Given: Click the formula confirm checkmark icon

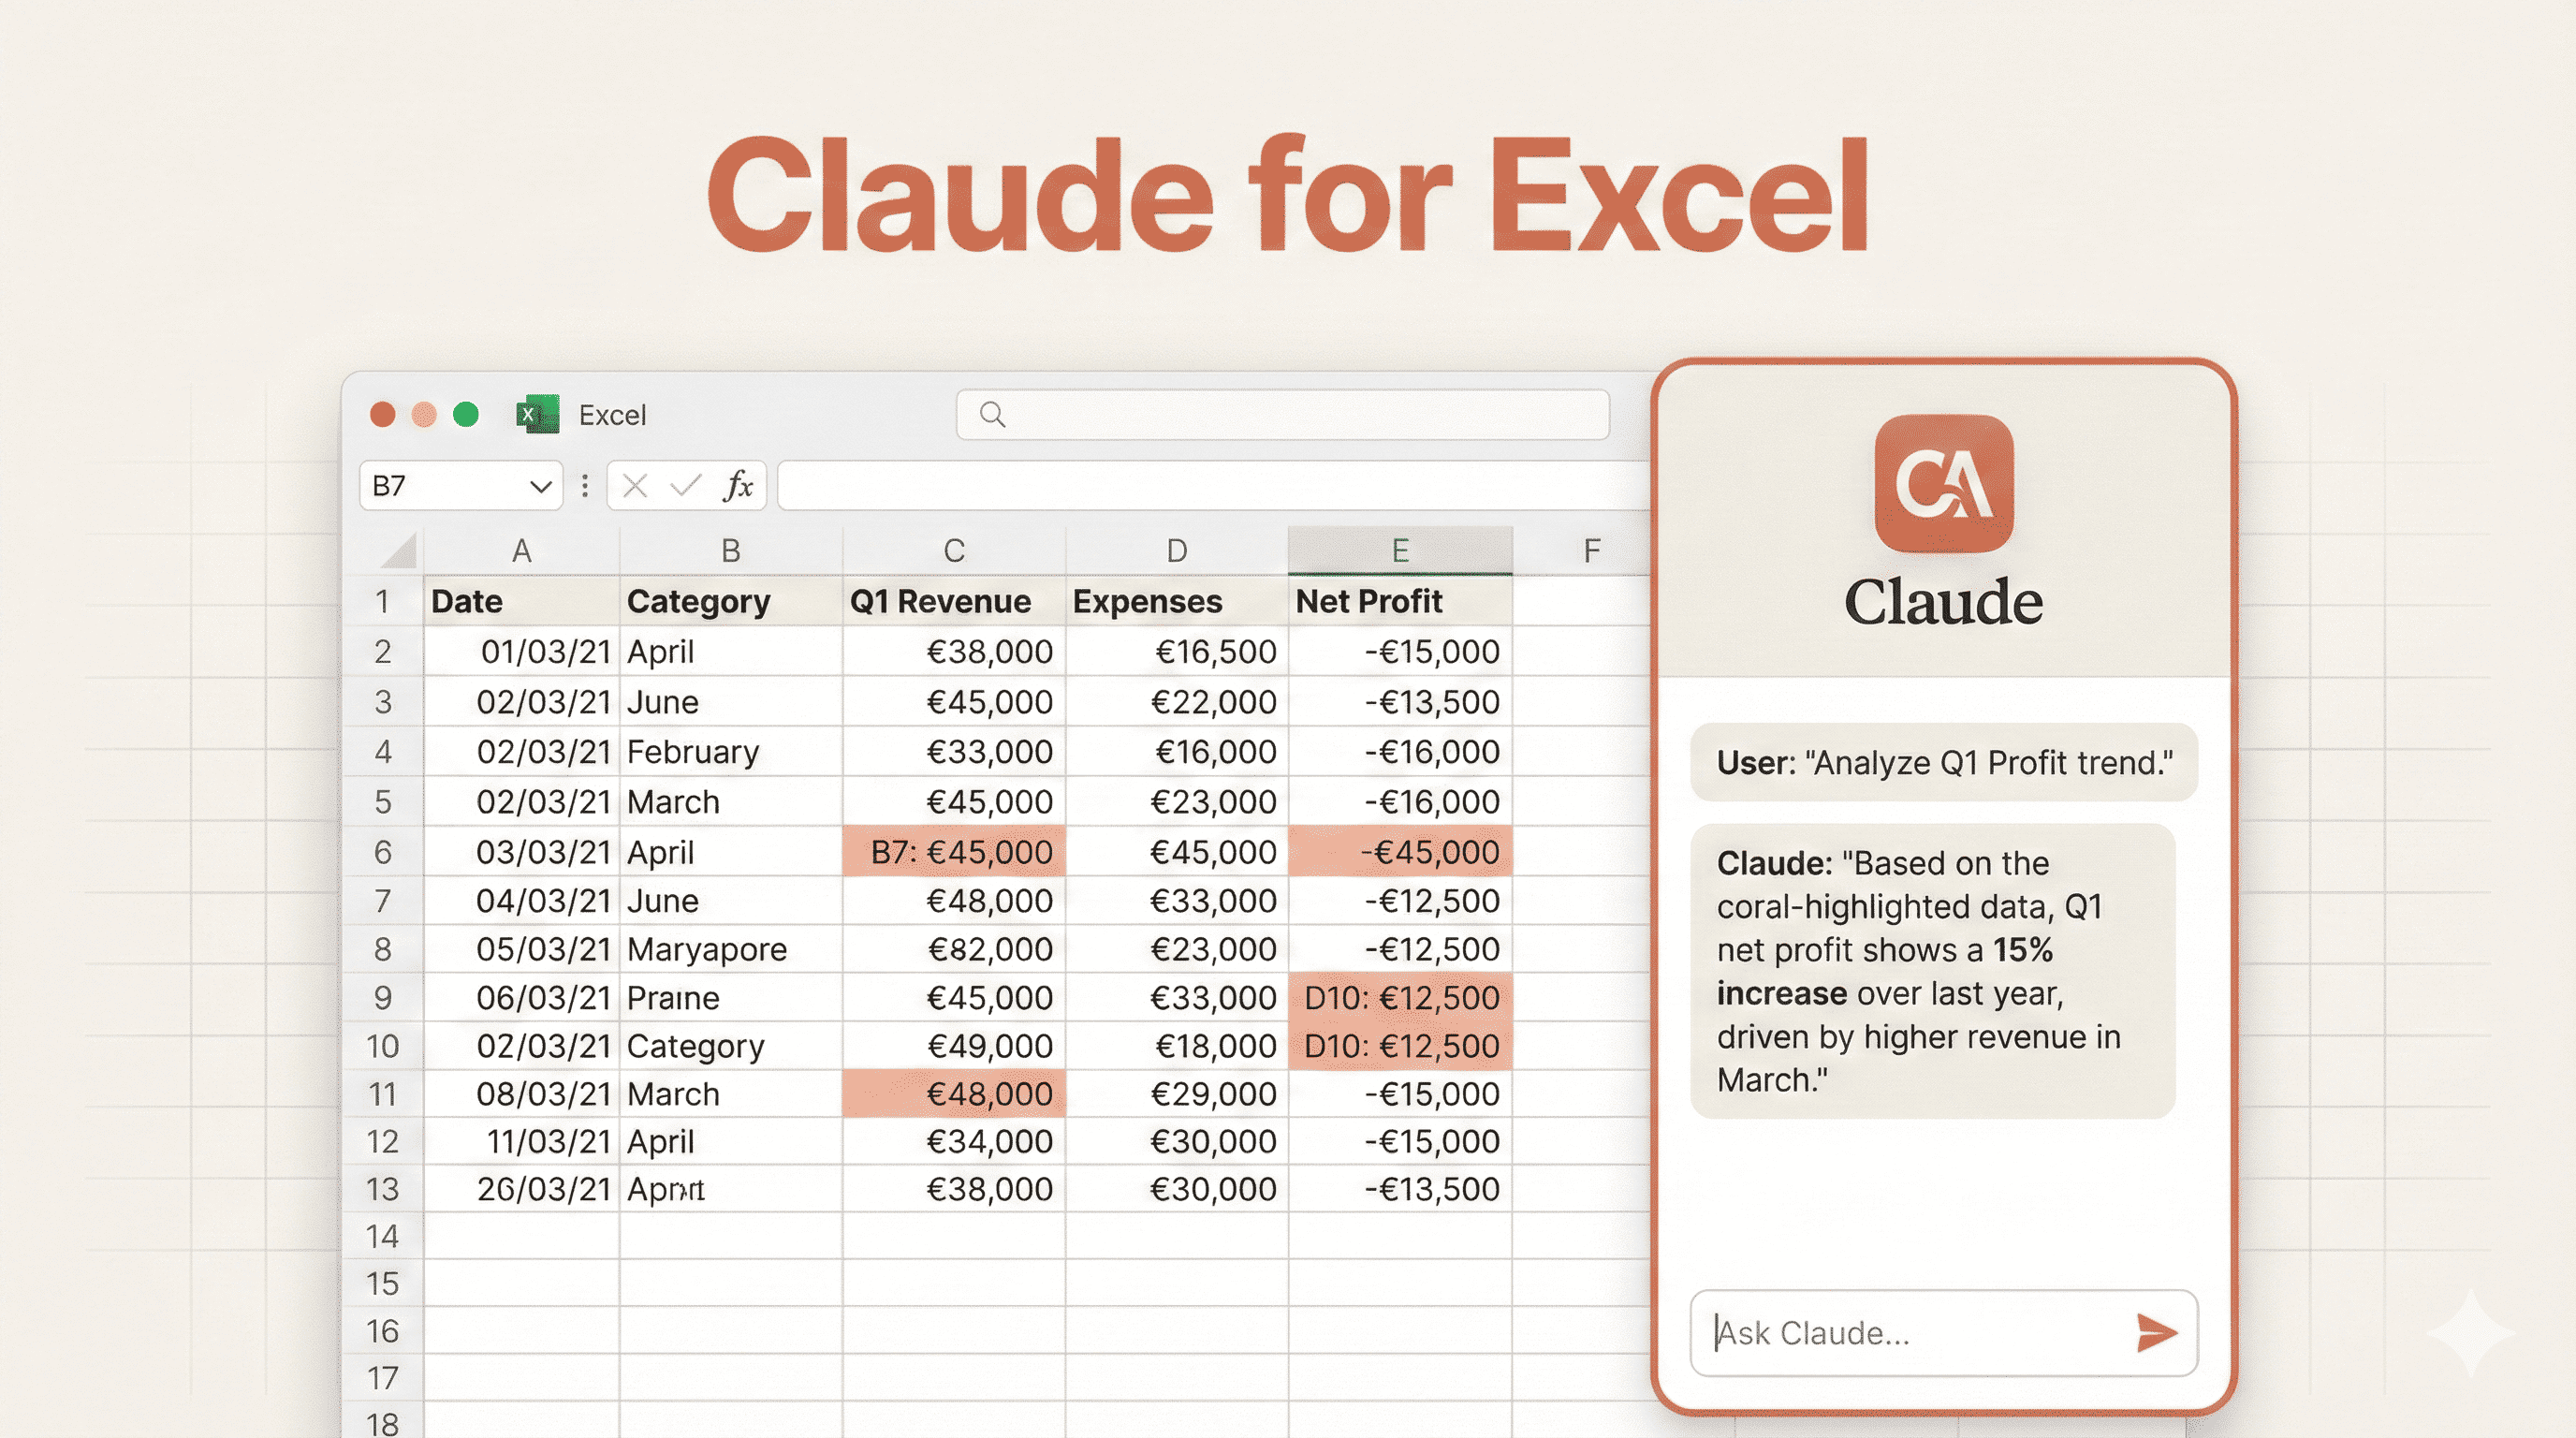Looking at the screenshot, I should point(686,486).
